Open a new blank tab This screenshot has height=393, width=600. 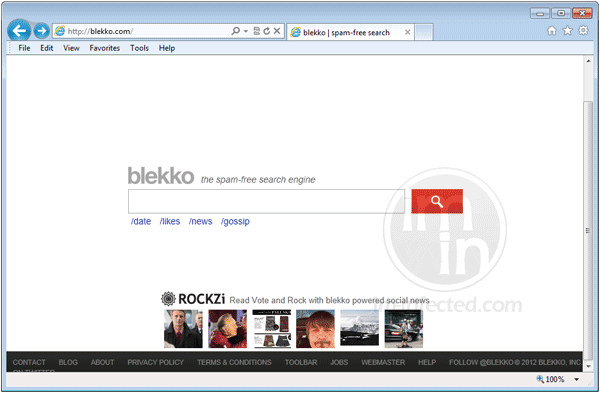click(424, 32)
